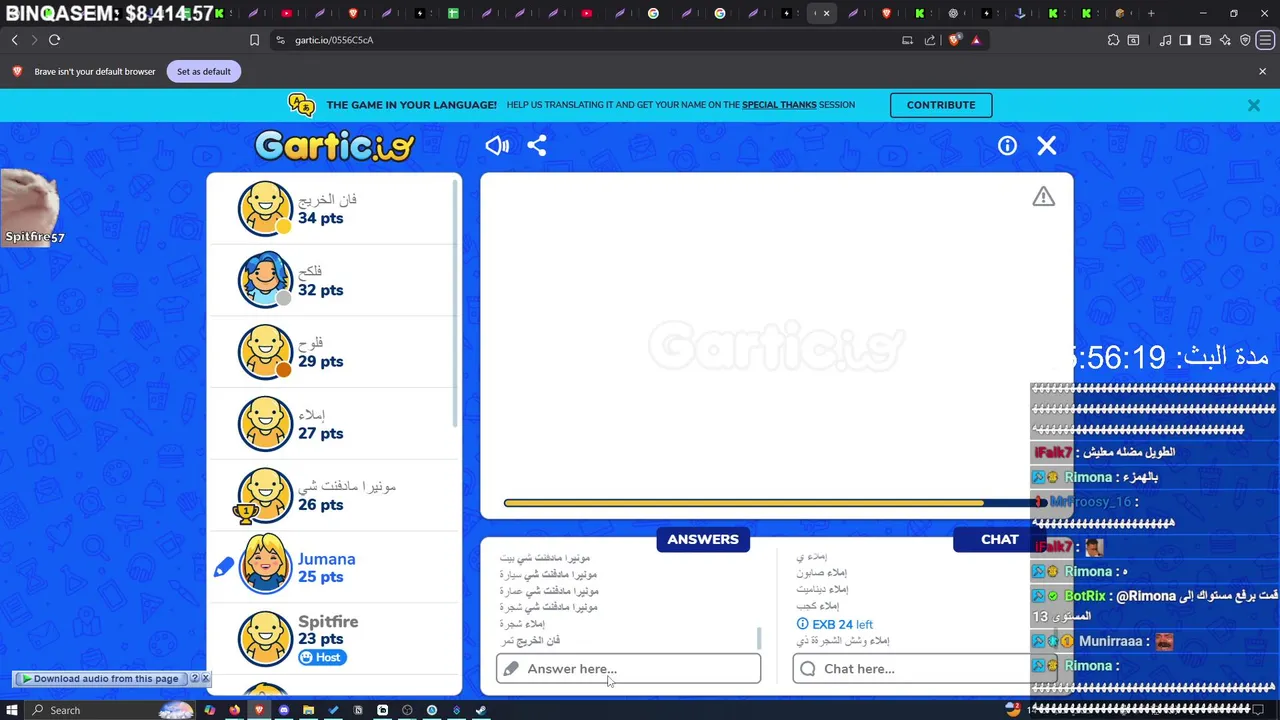This screenshot has height=720, width=1280.
Task: Open a new browser tab with plus
Action: click(x=1151, y=13)
